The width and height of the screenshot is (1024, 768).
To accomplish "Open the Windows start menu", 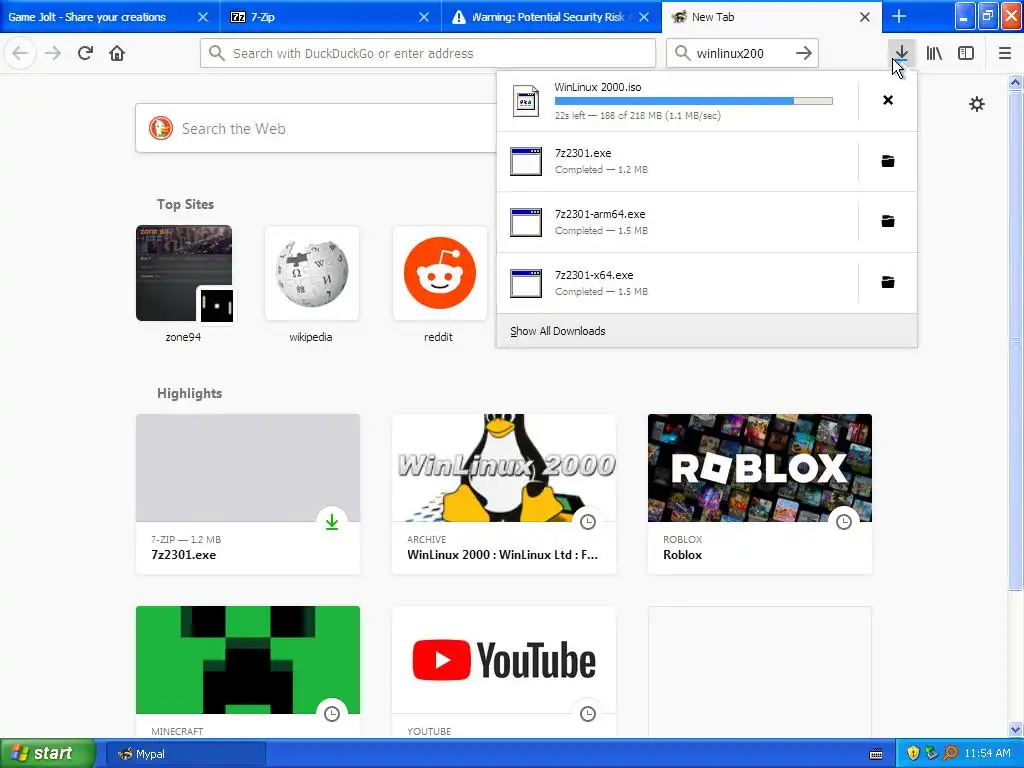I will coord(48,754).
